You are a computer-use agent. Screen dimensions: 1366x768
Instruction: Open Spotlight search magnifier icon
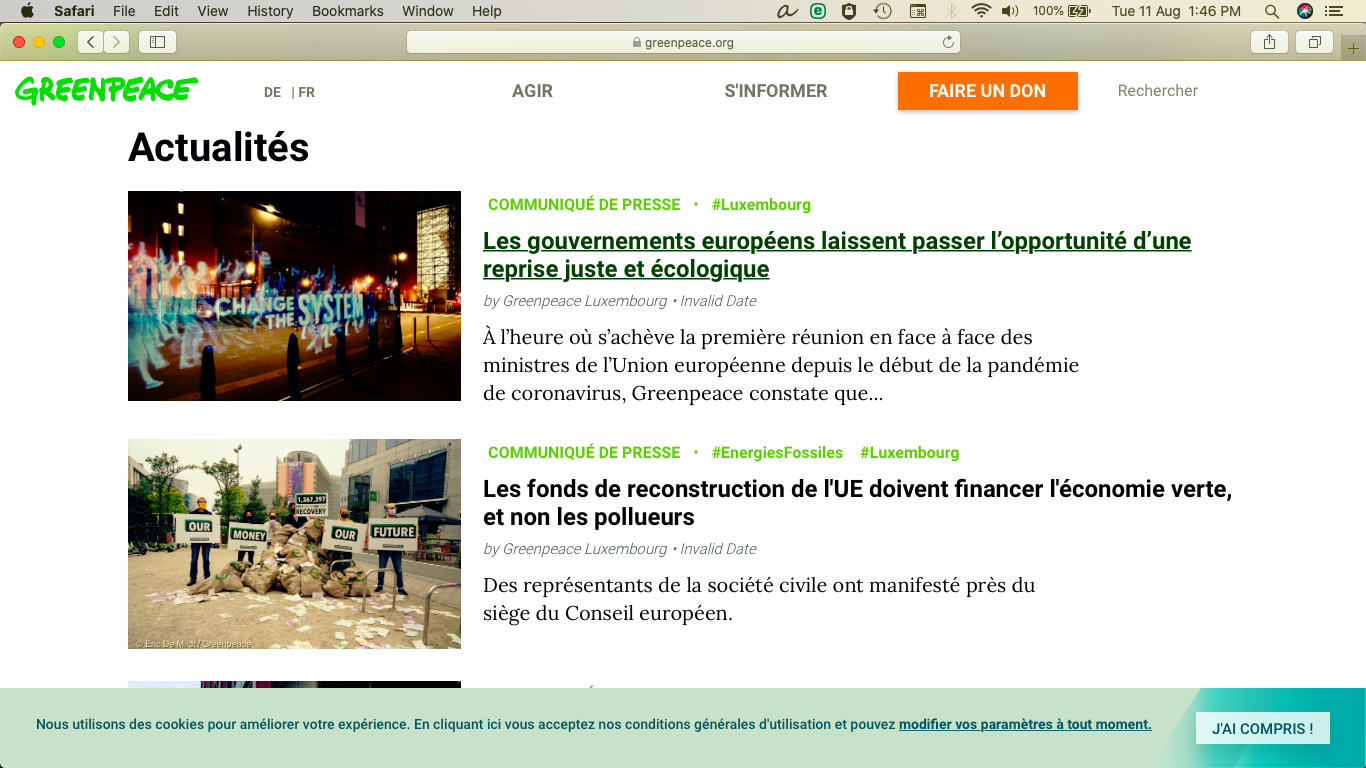(x=1272, y=11)
